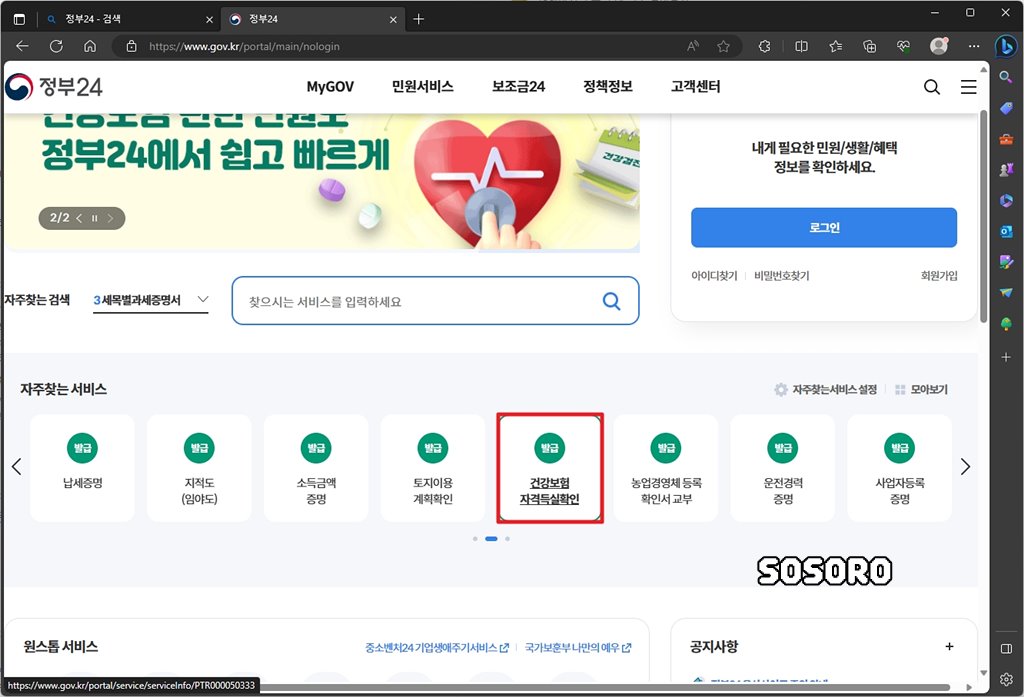
Task: Open the hamburger menu in the site header
Action: (x=968, y=87)
